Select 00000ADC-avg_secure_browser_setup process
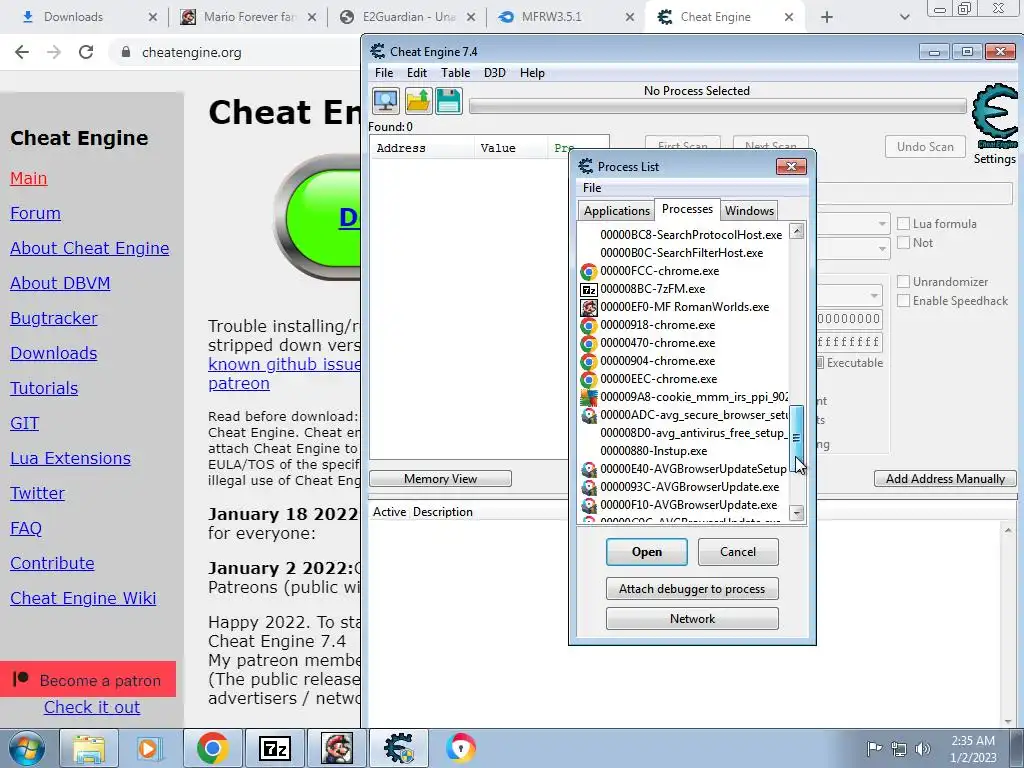The width and height of the screenshot is (1024, 768). [684, 415]
